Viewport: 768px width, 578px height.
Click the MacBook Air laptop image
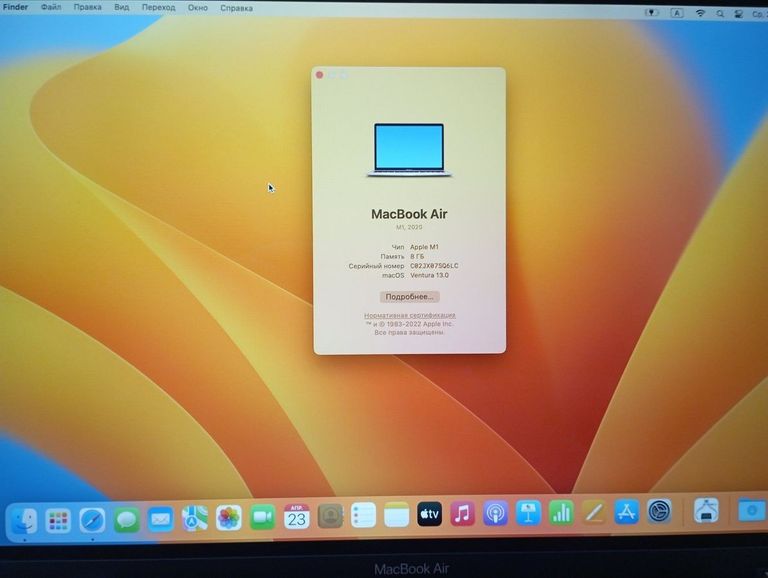(409, 150)
